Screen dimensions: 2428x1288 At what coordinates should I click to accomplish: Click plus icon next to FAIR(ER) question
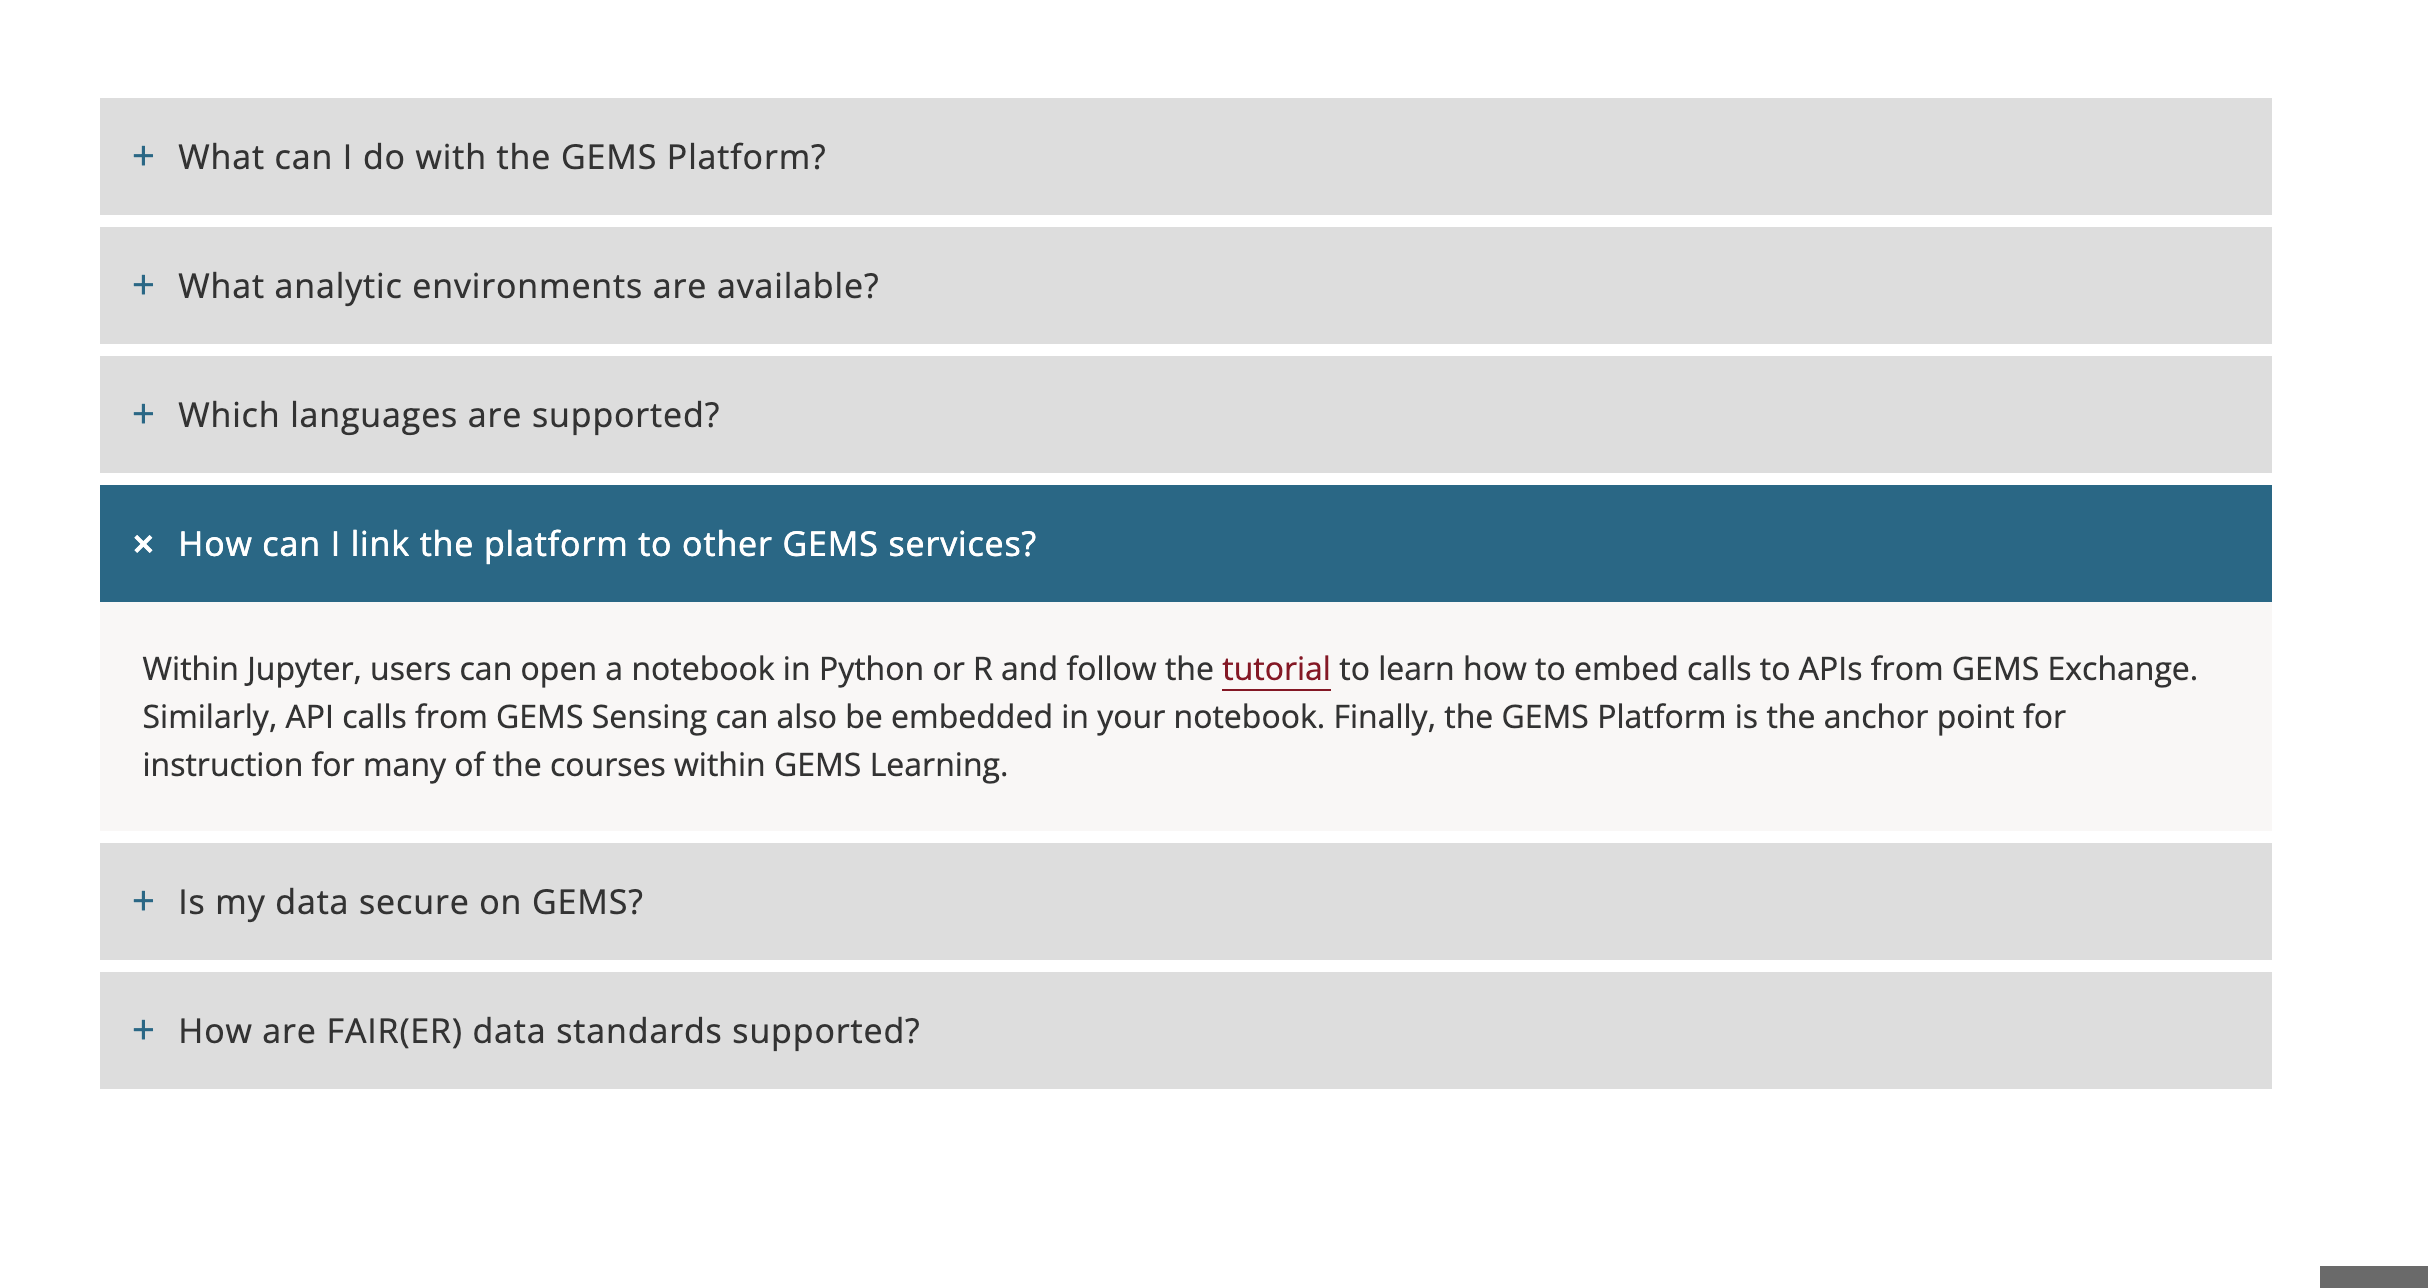[144, 1030]
